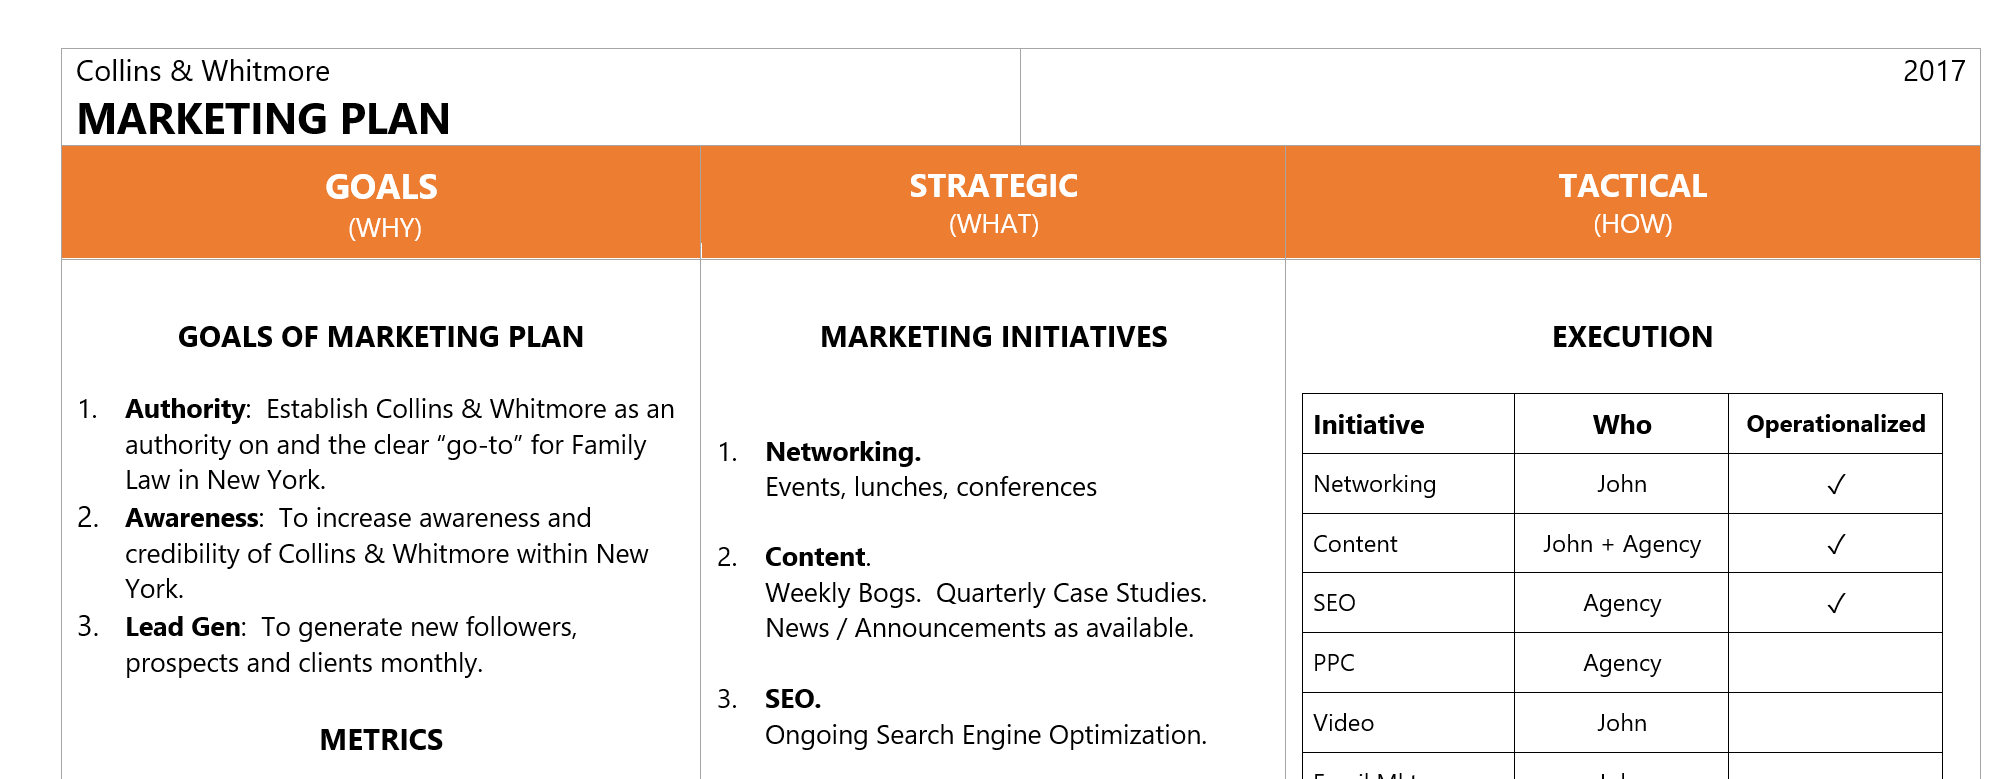Click the Lead Gen goal label
This screenshot has height=779, width=2009.
coord(183,627)
